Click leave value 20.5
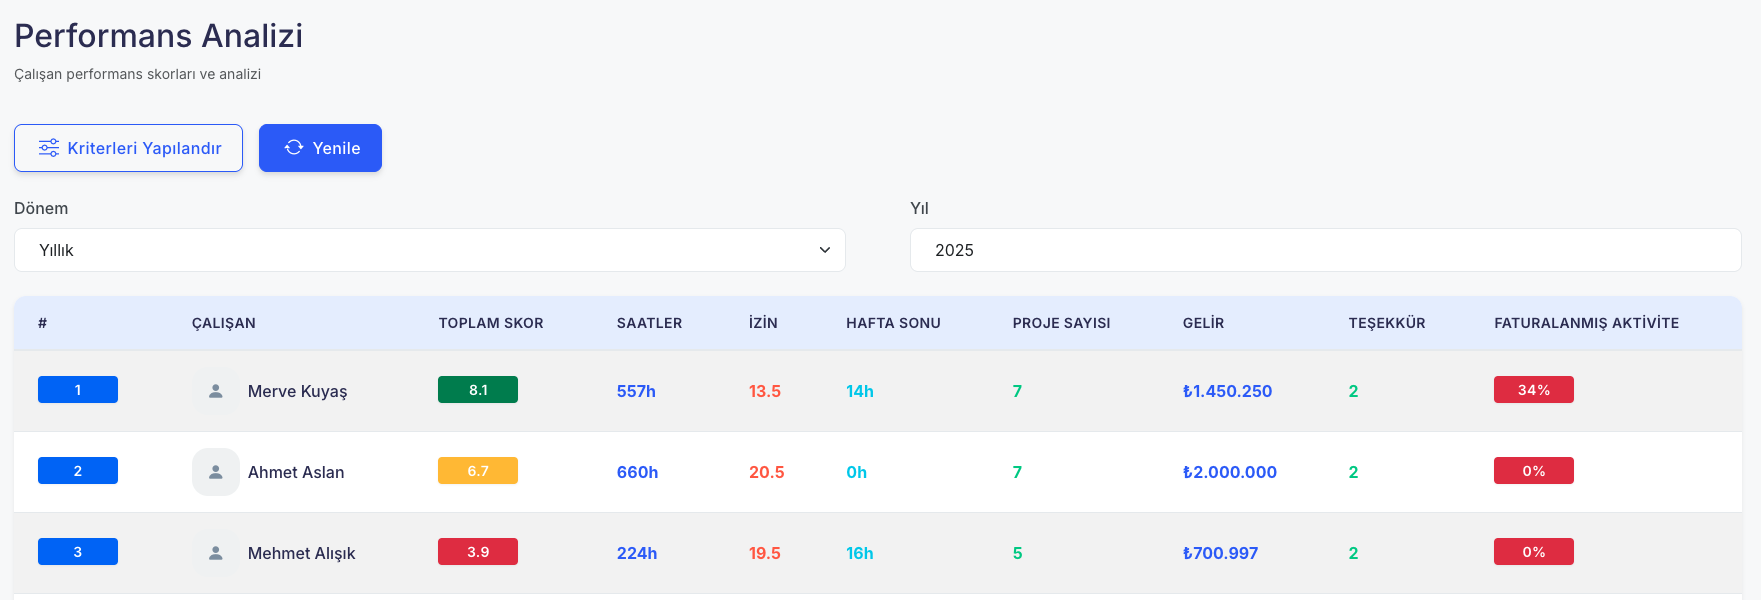 (x=767, y=472)
